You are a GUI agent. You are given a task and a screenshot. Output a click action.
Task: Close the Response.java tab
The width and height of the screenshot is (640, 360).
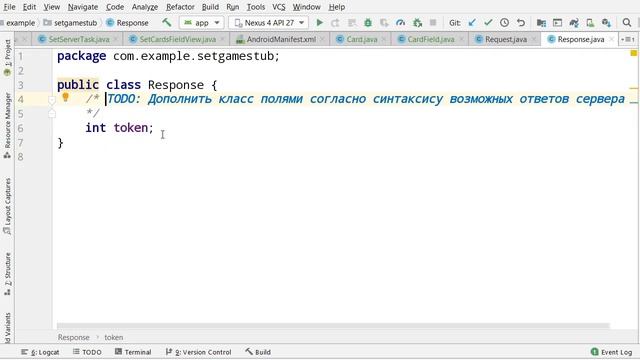pyautogui.click(x=611, y=39)
